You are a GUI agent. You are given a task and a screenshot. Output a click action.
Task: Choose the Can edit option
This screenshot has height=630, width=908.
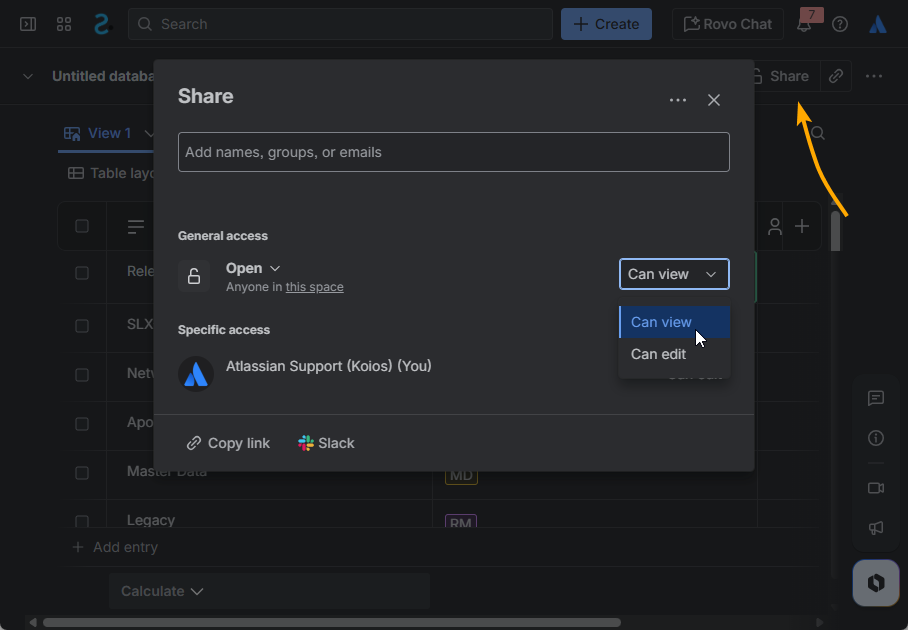point(675,354)
